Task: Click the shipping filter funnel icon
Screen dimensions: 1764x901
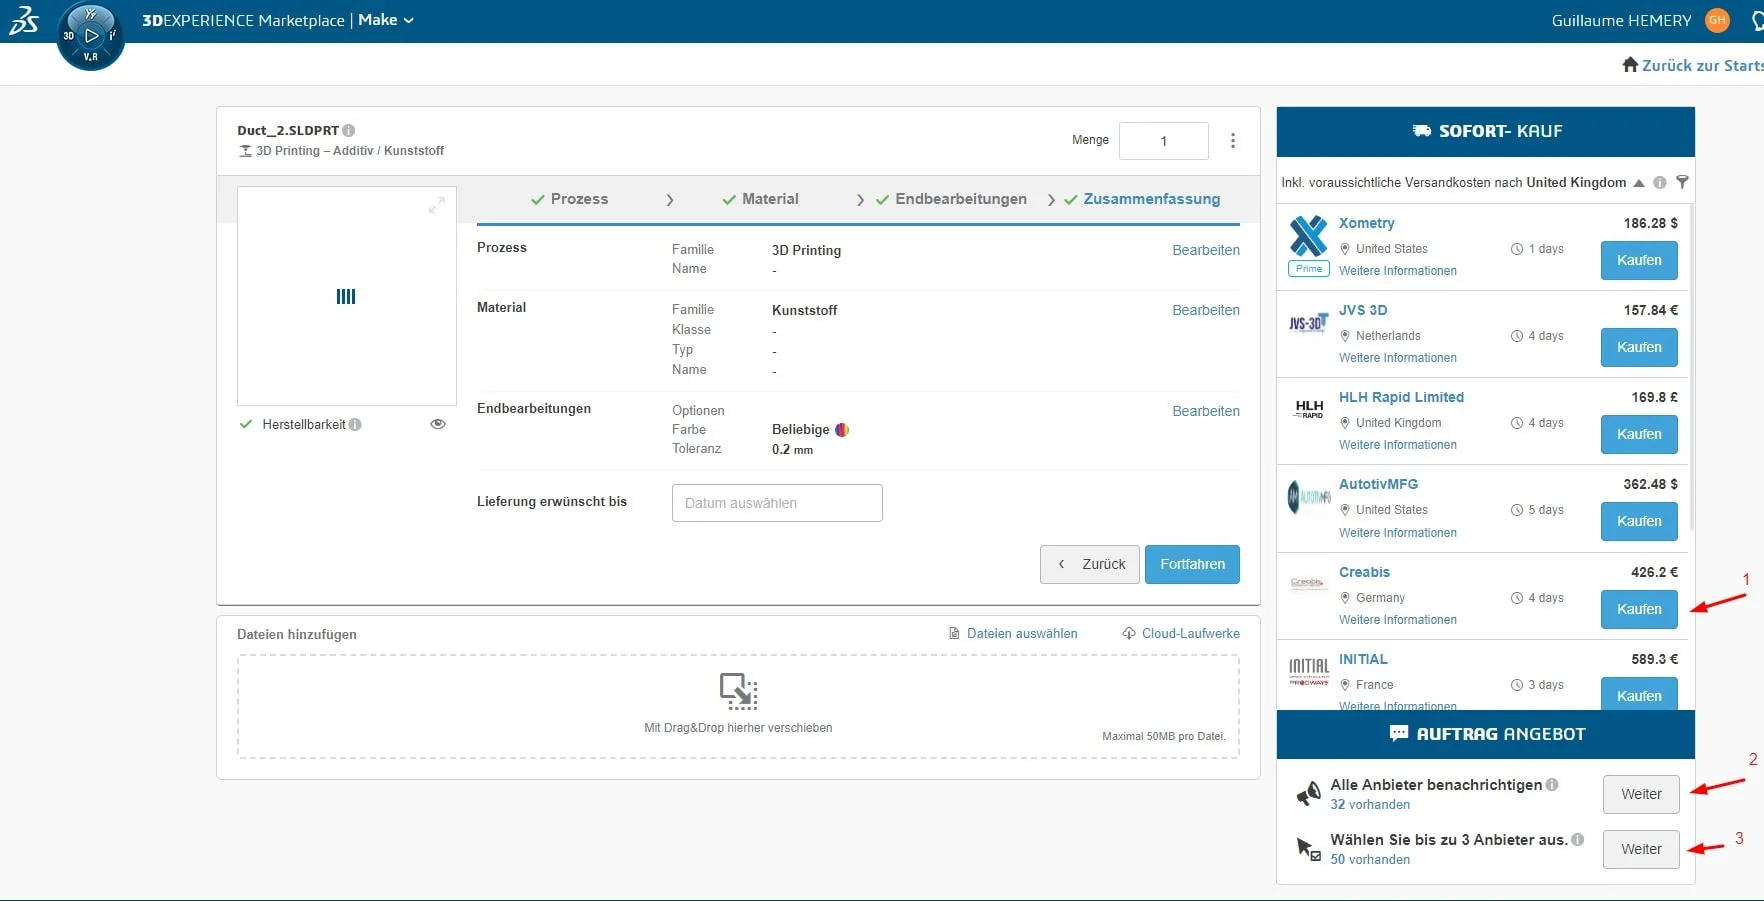Action: (x=1682, y=182)
